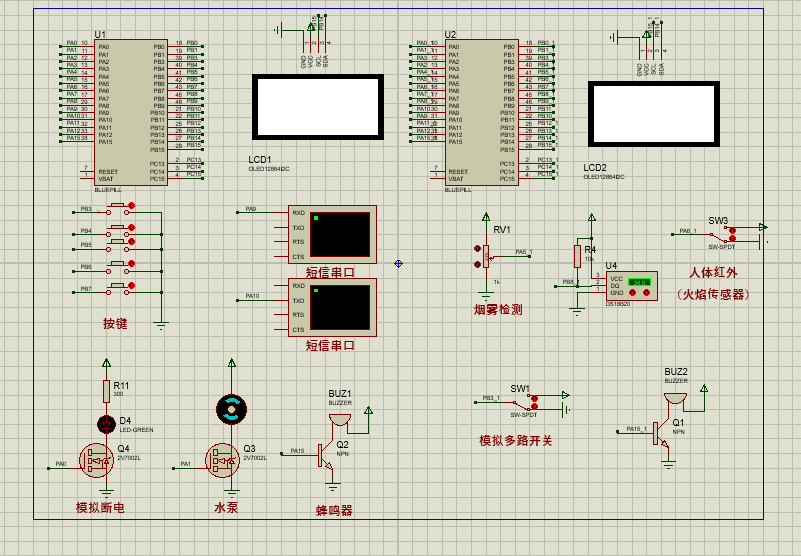Select the Q2 NPN transistor
This screenshot has width=801, height=556.
coord(325,455)
